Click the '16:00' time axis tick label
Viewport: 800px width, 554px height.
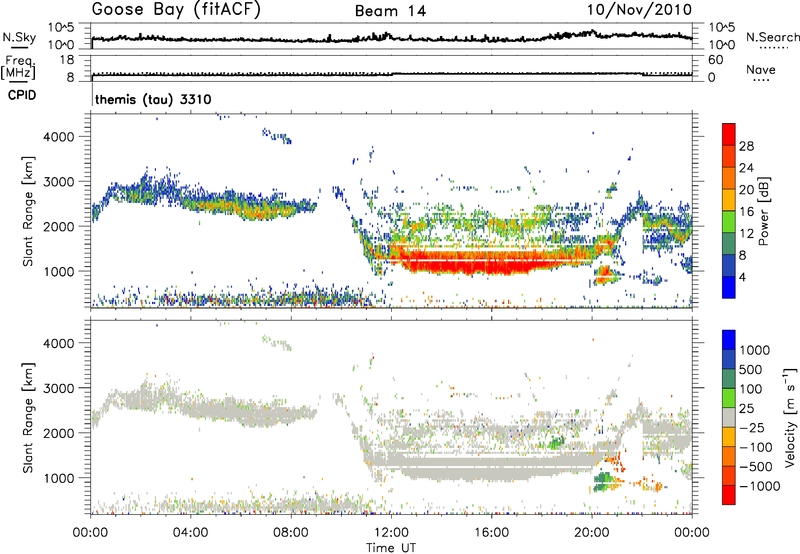pos(491,533)
